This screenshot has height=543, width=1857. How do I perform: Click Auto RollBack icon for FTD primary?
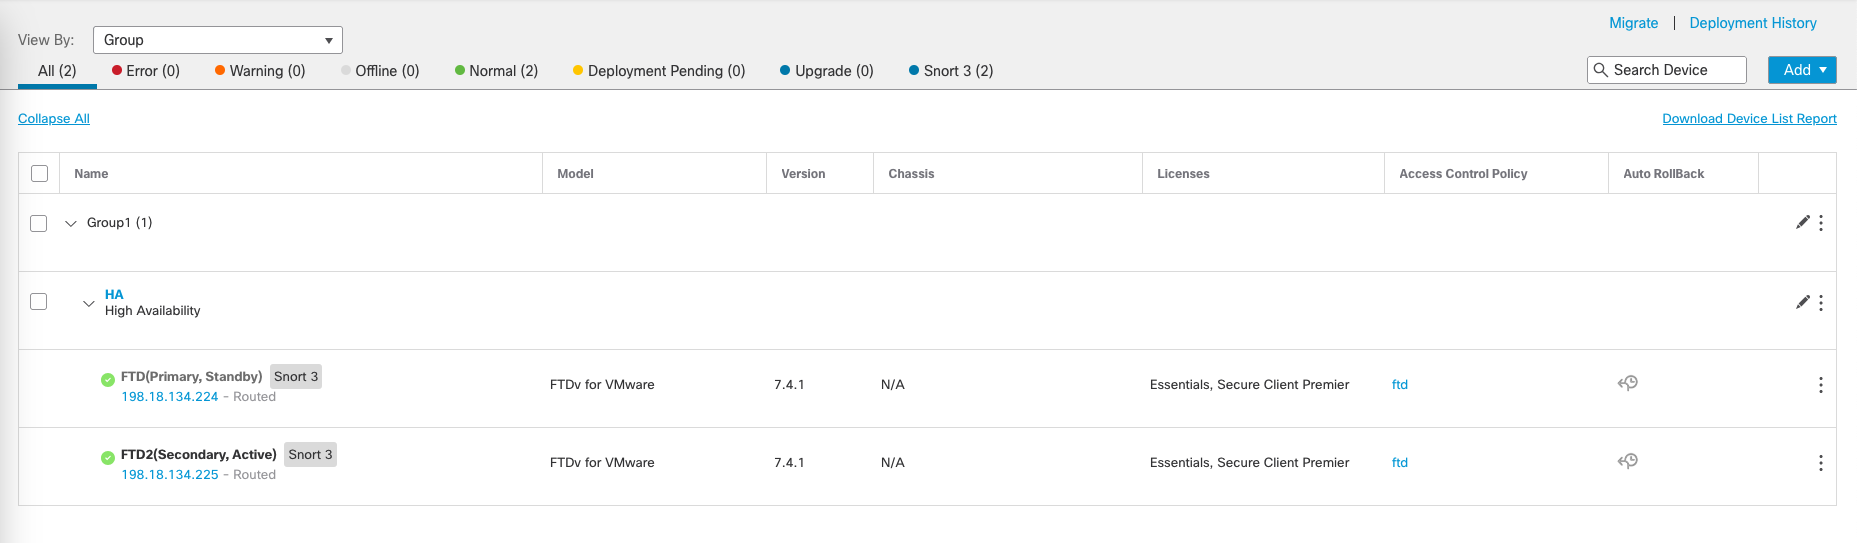[x=1628, y=383]
